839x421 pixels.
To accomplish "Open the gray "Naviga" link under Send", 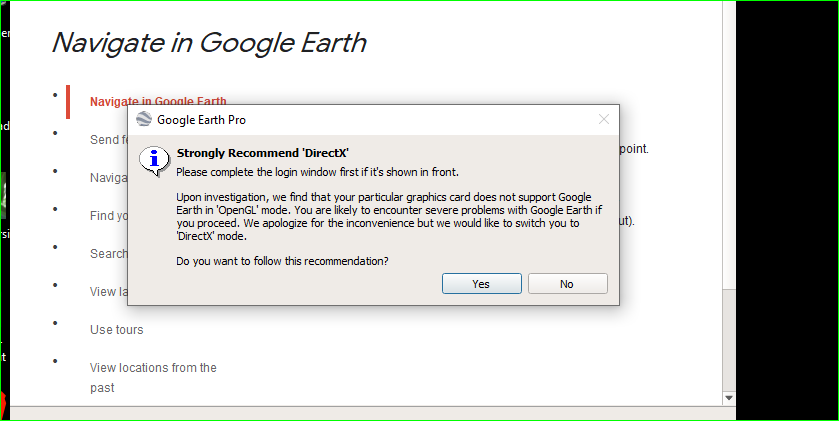I will [109, 178].
